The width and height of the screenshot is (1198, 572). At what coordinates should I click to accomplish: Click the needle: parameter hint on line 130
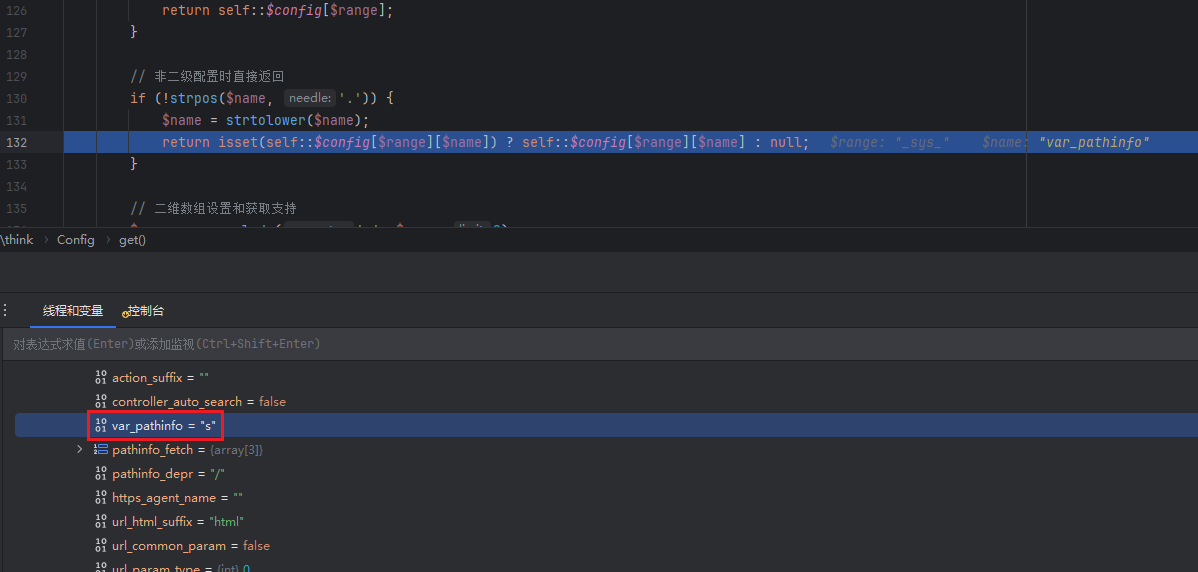[x=310, y=99]
